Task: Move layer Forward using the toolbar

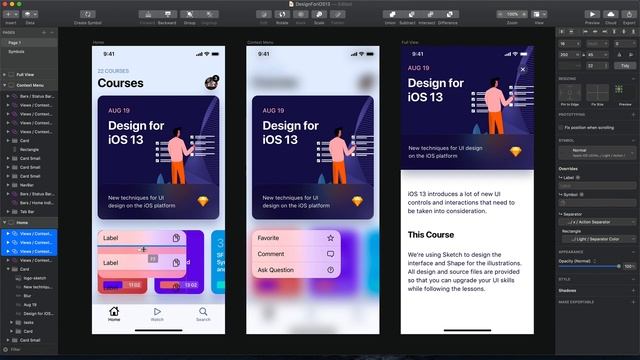Action: (x=148, y=14)
